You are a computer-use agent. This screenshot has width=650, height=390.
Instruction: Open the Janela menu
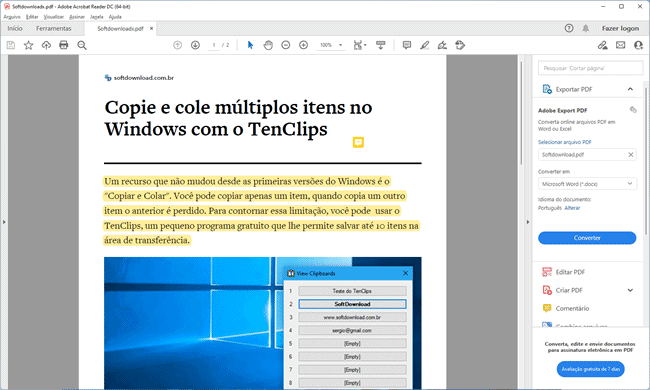97,17
